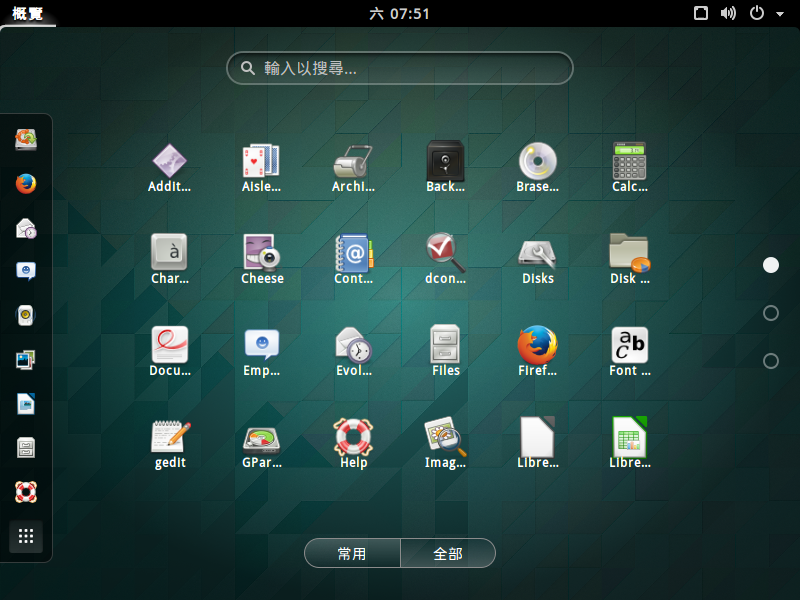Viewport: 800px width, 600px height.
Task: Open the Disks utility icon
Action: point(537,253)
